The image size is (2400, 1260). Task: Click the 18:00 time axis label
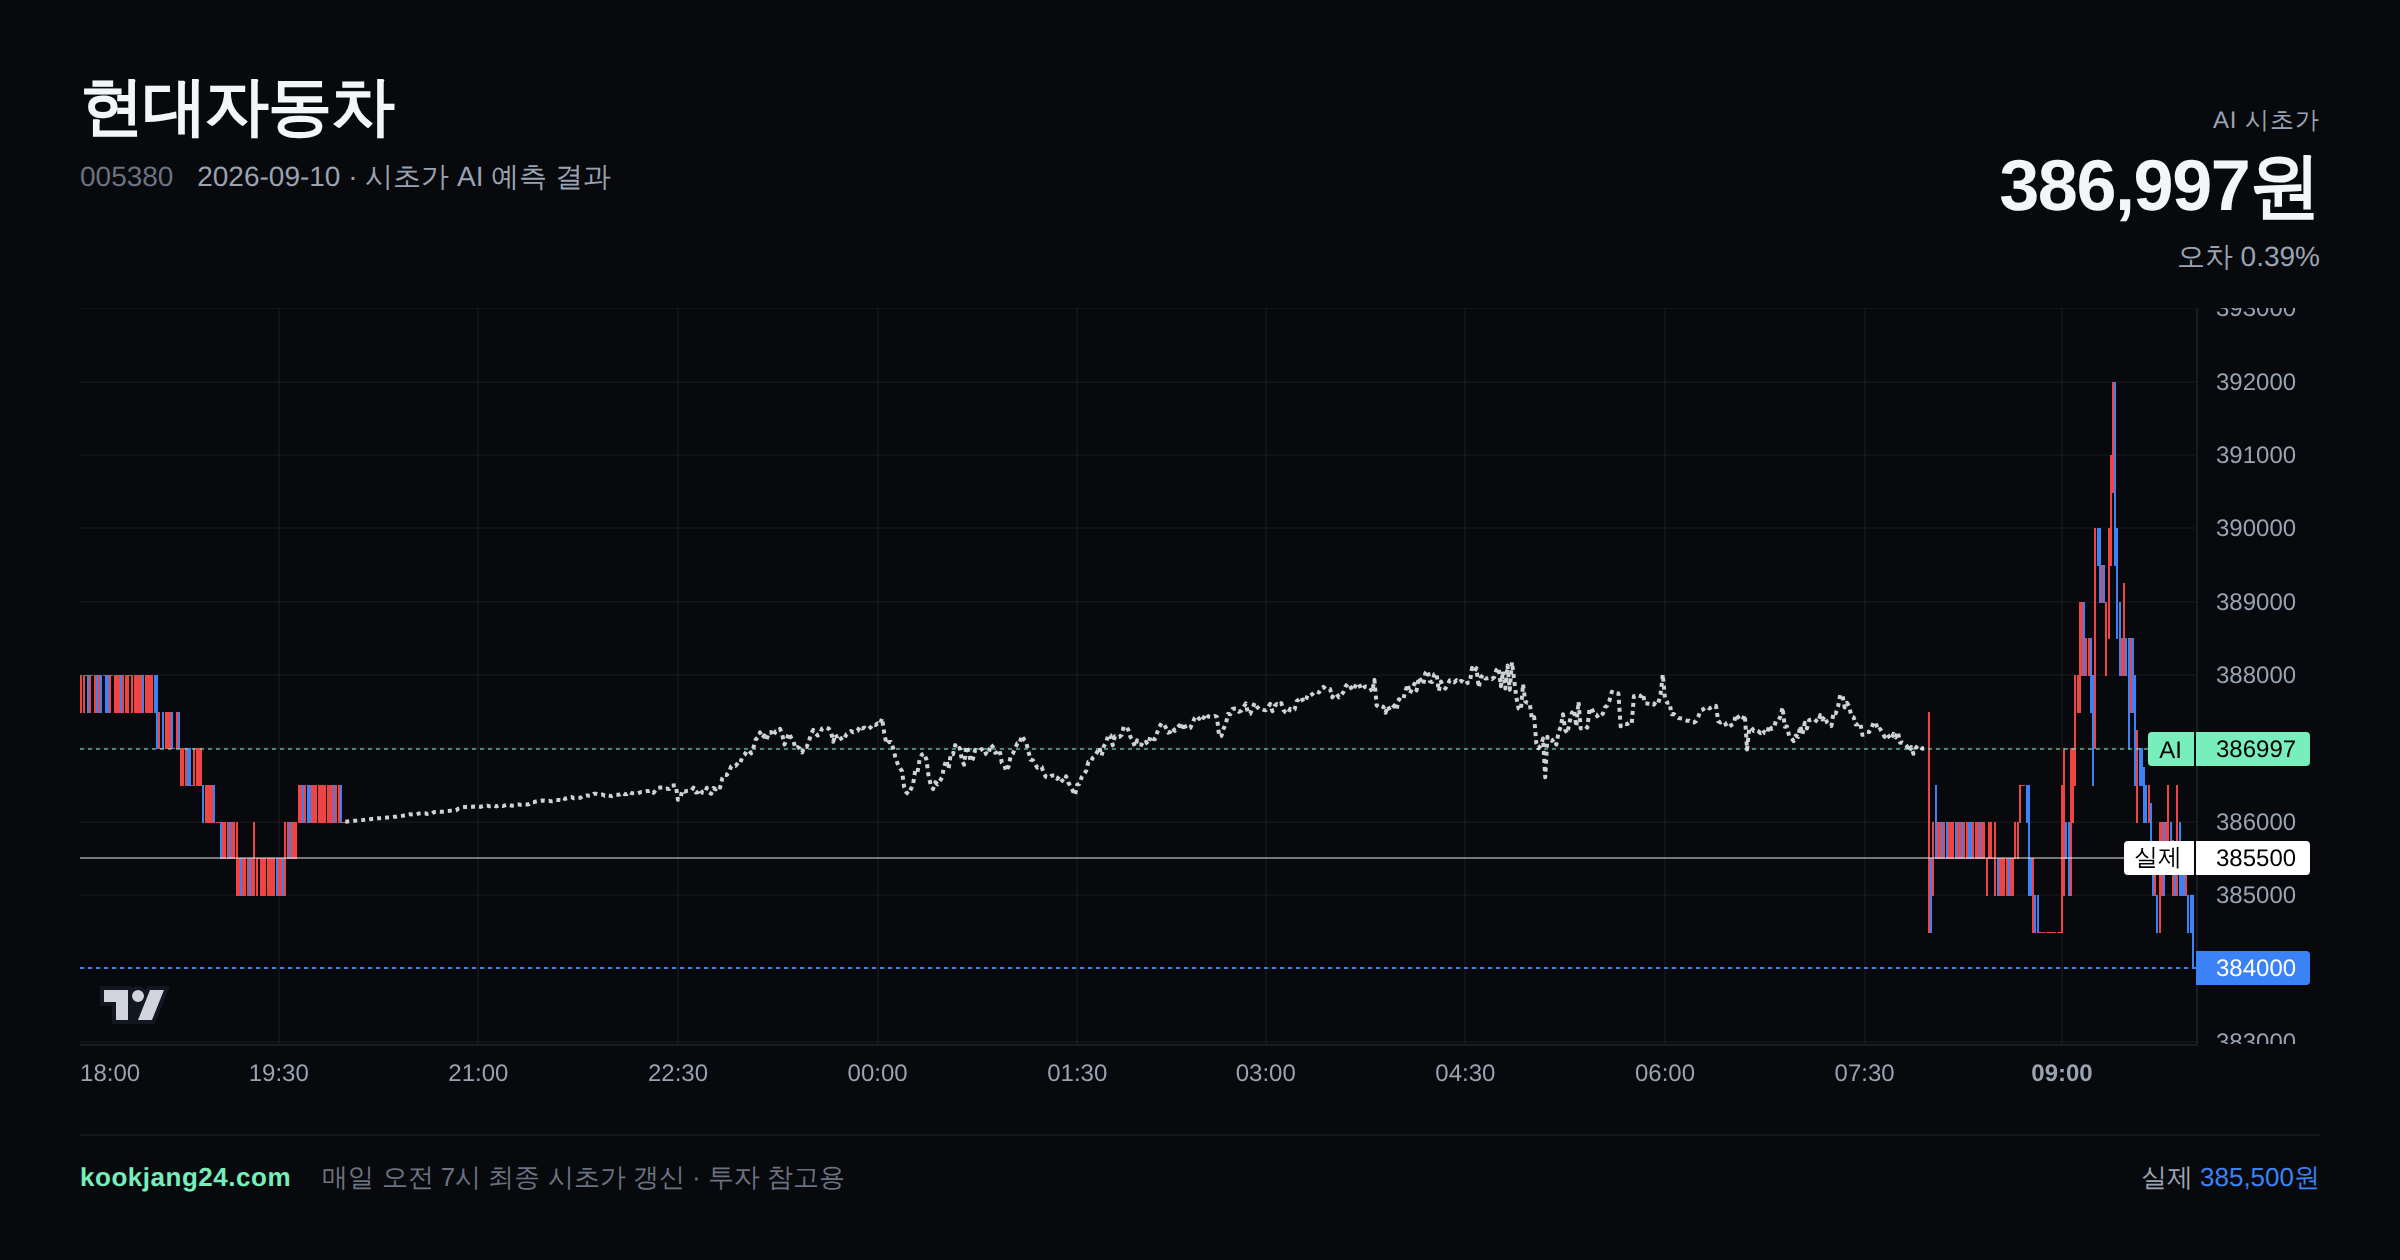point(110,1073)
